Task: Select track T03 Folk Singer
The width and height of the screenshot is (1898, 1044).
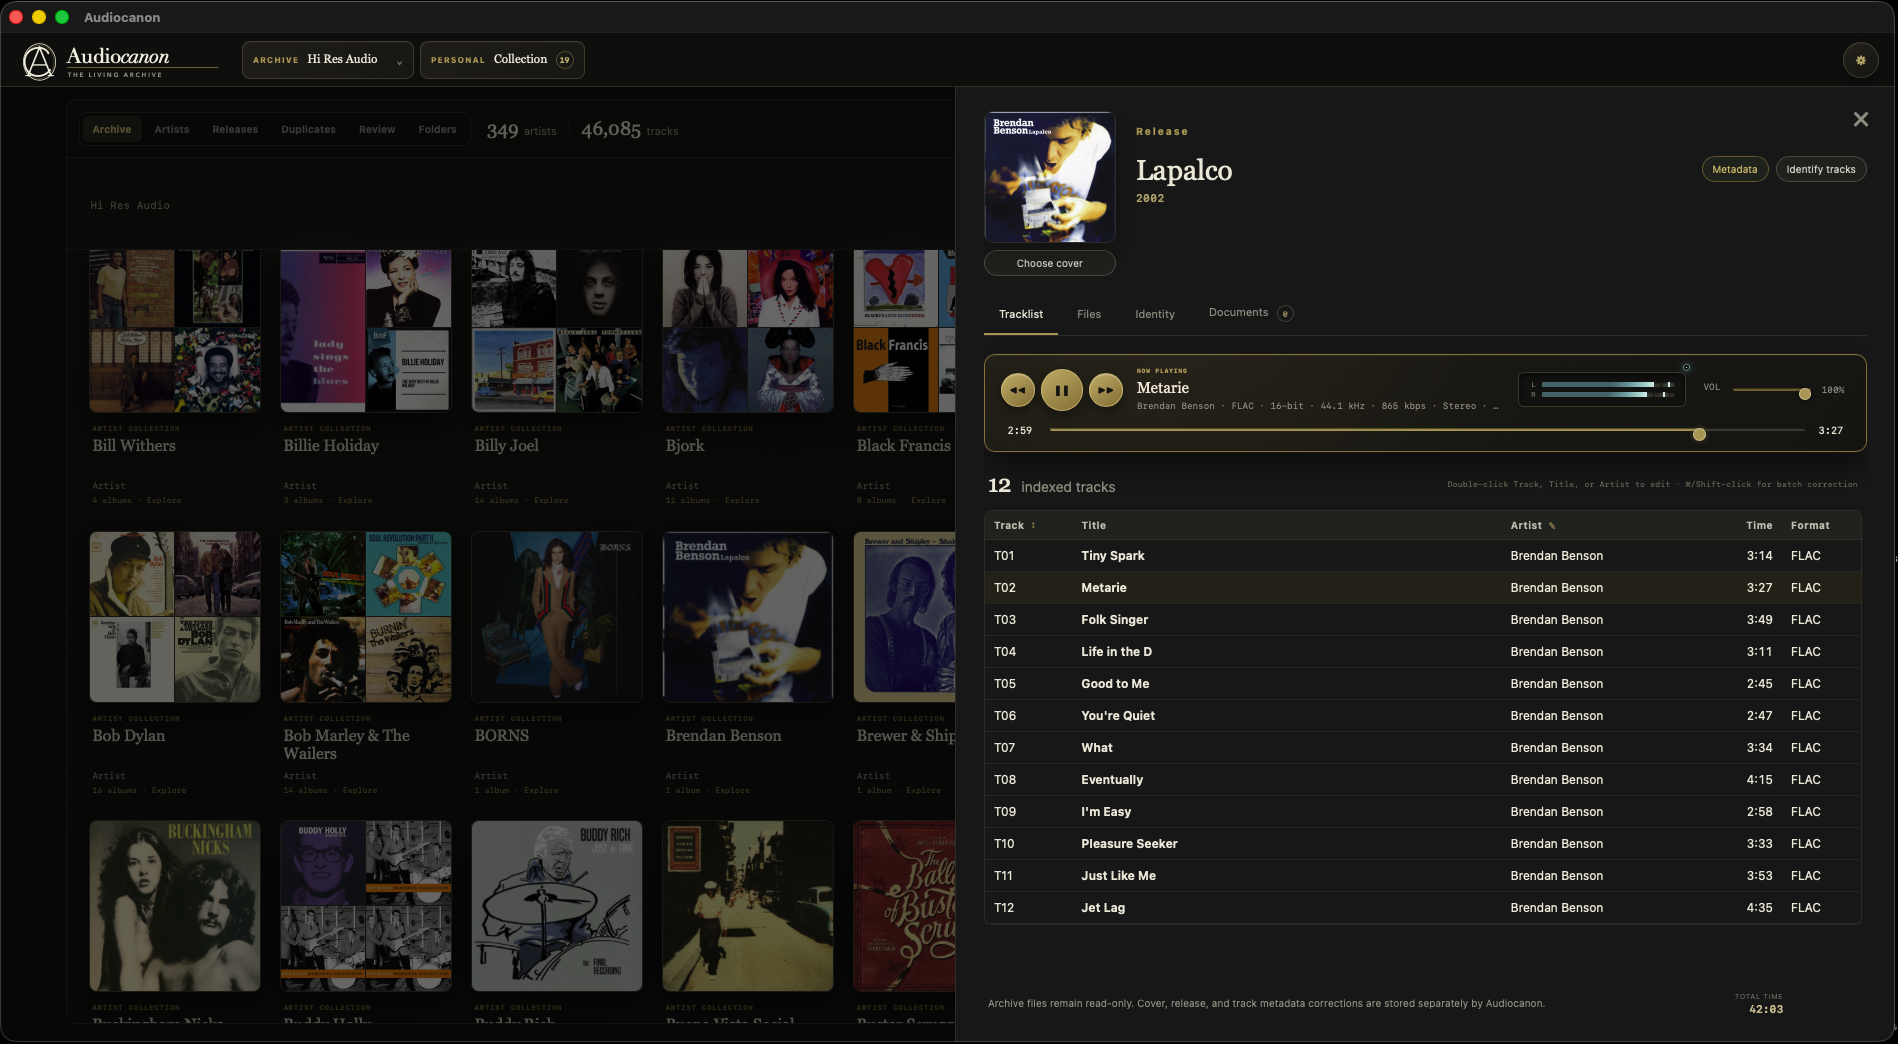Action: (1422, 620)
